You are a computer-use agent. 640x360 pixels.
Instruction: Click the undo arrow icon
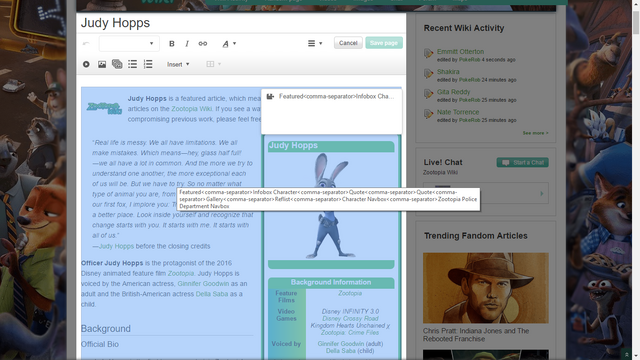[86, 43]
